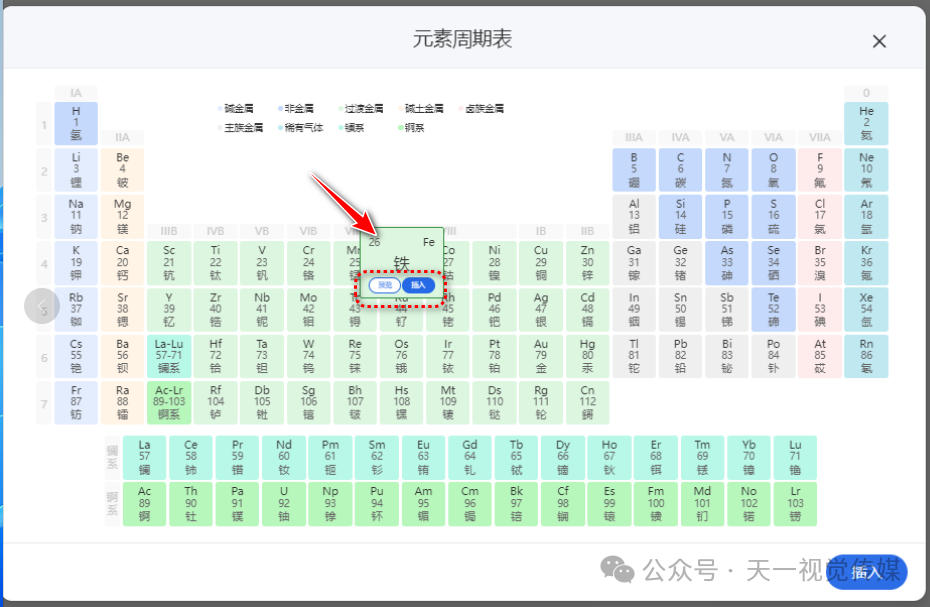Select the helium (He) element tile
This screenshot has height=607, width=930.
tap(866, 123)
